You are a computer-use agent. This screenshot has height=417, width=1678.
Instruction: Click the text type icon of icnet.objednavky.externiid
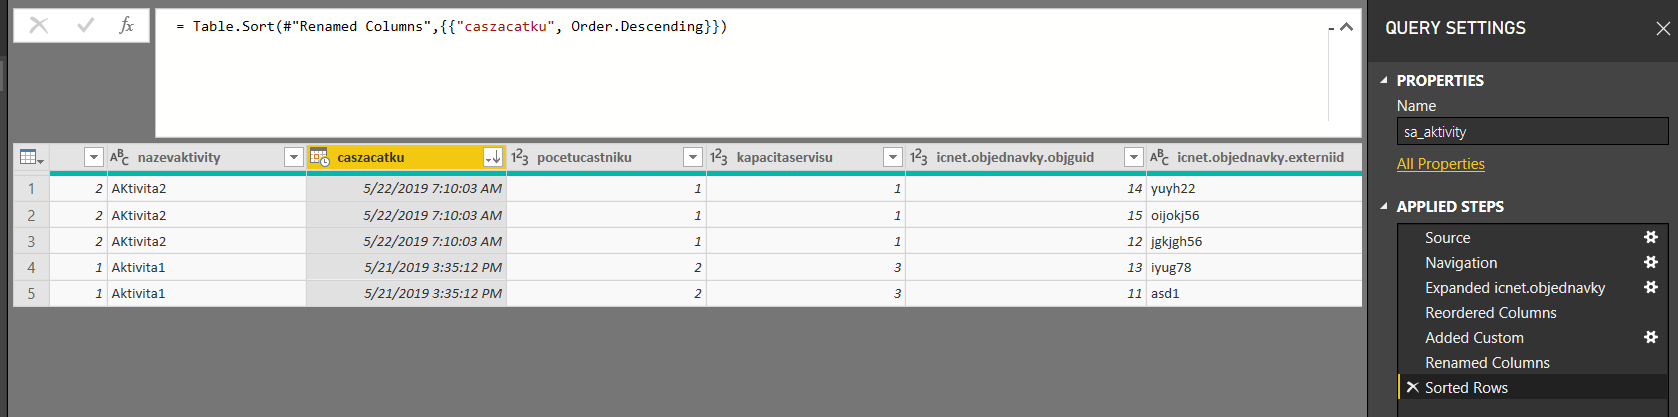click(x=1160, y=157)
